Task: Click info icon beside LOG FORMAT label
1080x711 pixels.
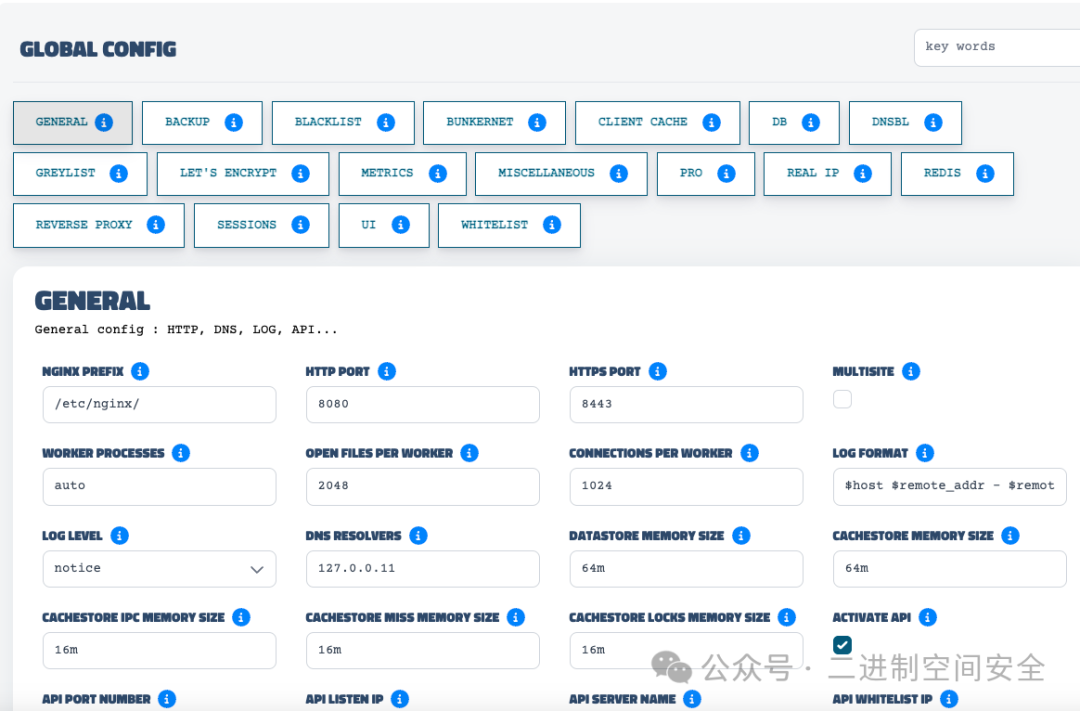Action: (x=925, y=453)
